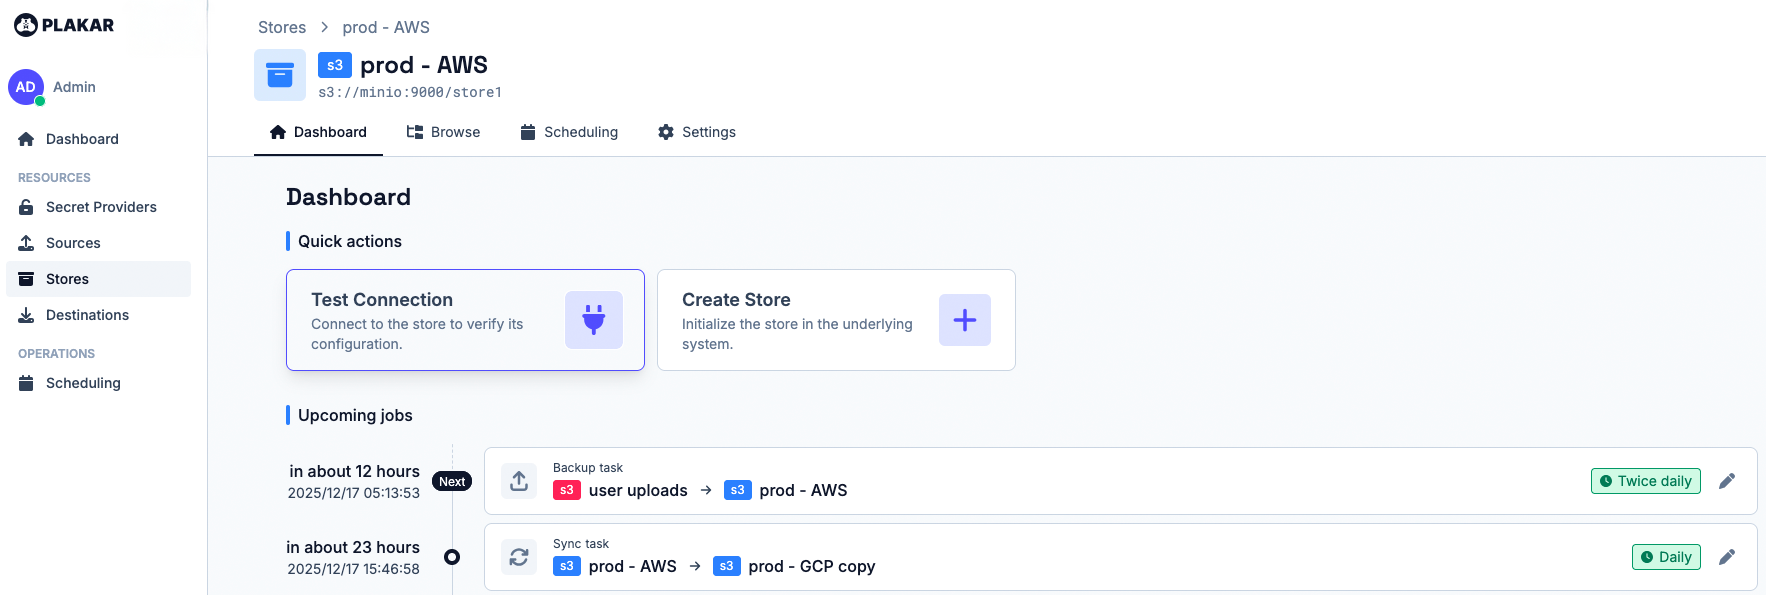1766x595 pixels.
Task: Click the Secret Providers lock icon
Action: tap(26, 207)
